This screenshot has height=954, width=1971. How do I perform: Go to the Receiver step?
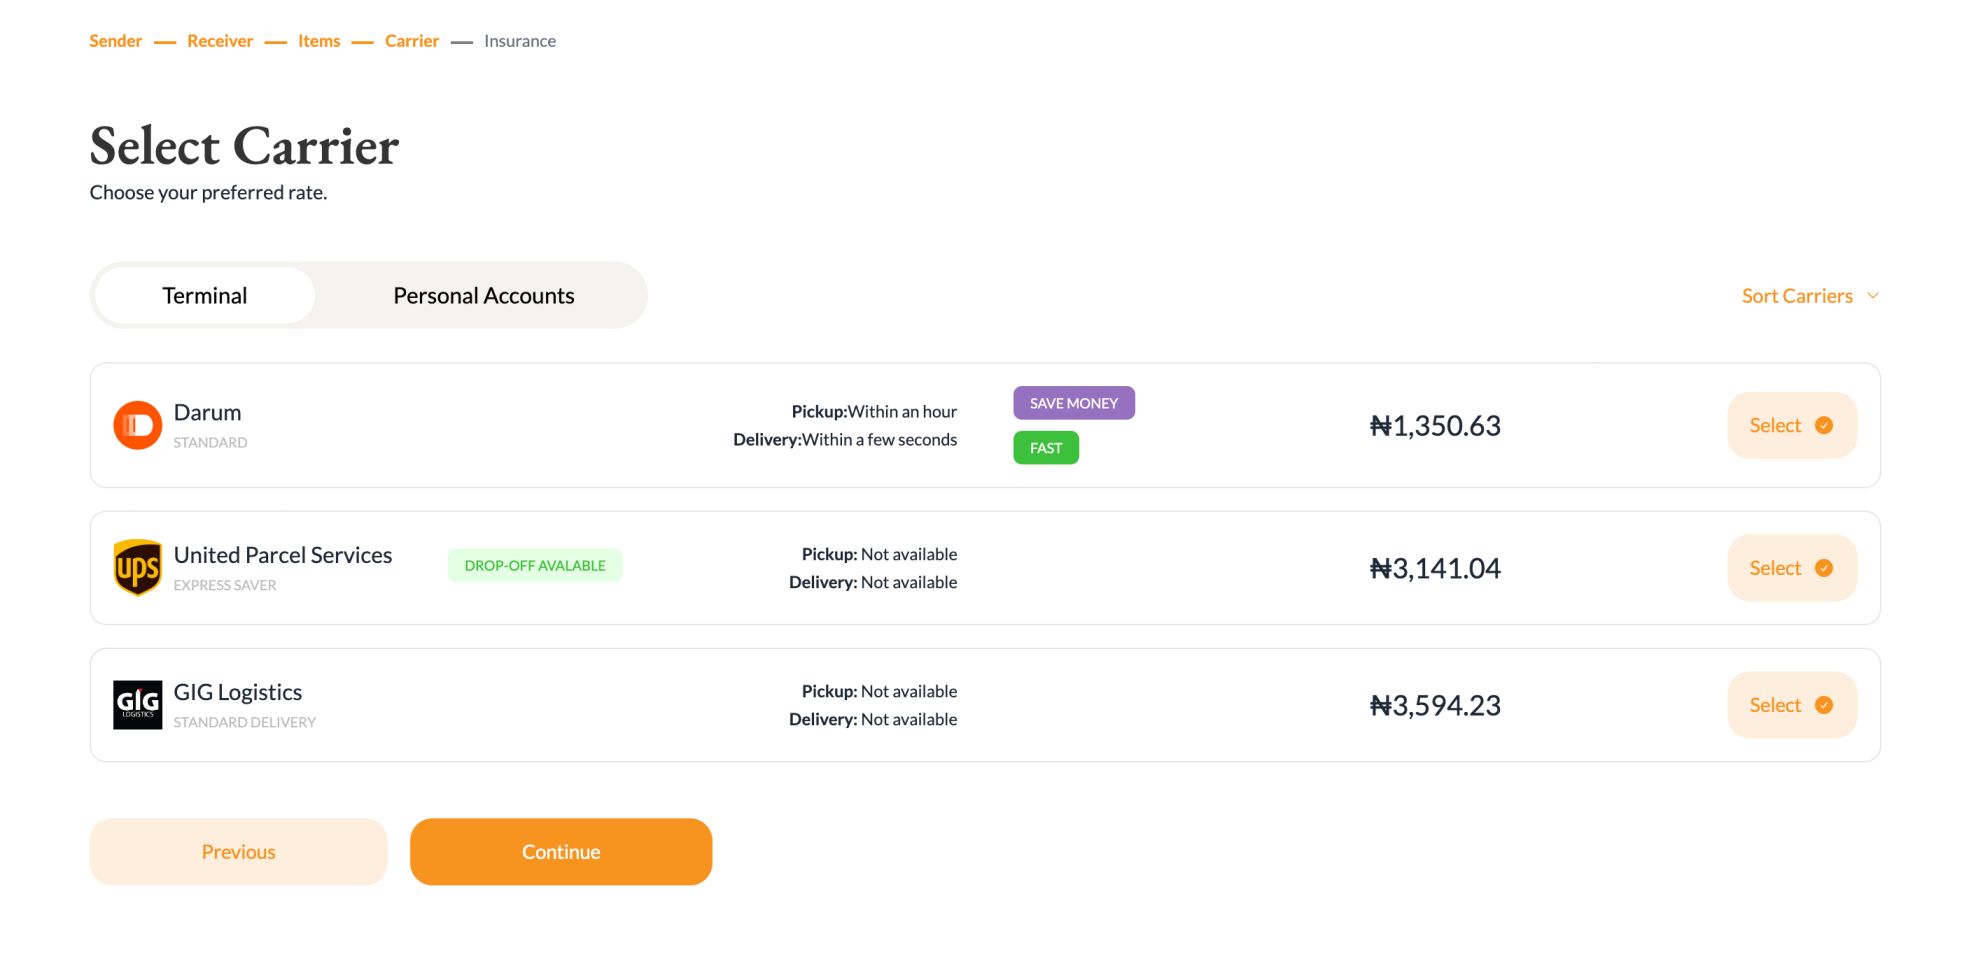point(220,41)
